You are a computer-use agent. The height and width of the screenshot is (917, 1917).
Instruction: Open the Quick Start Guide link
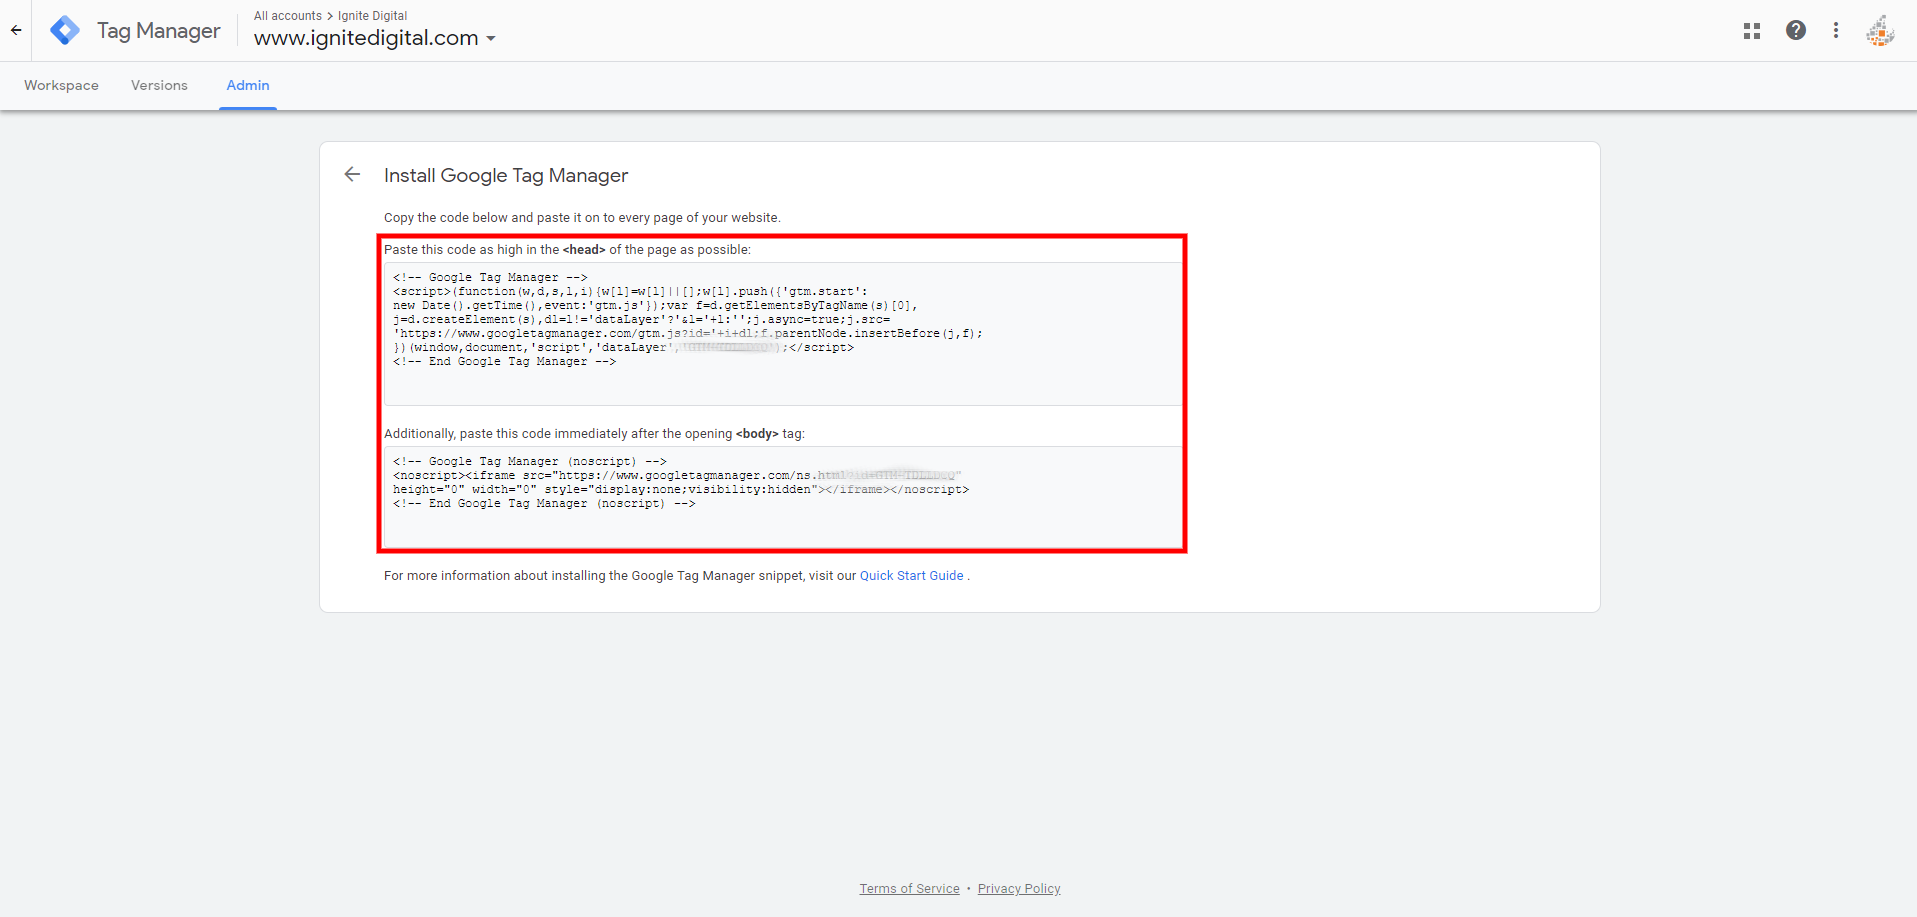pyautogui.click(x=911, y=576)
